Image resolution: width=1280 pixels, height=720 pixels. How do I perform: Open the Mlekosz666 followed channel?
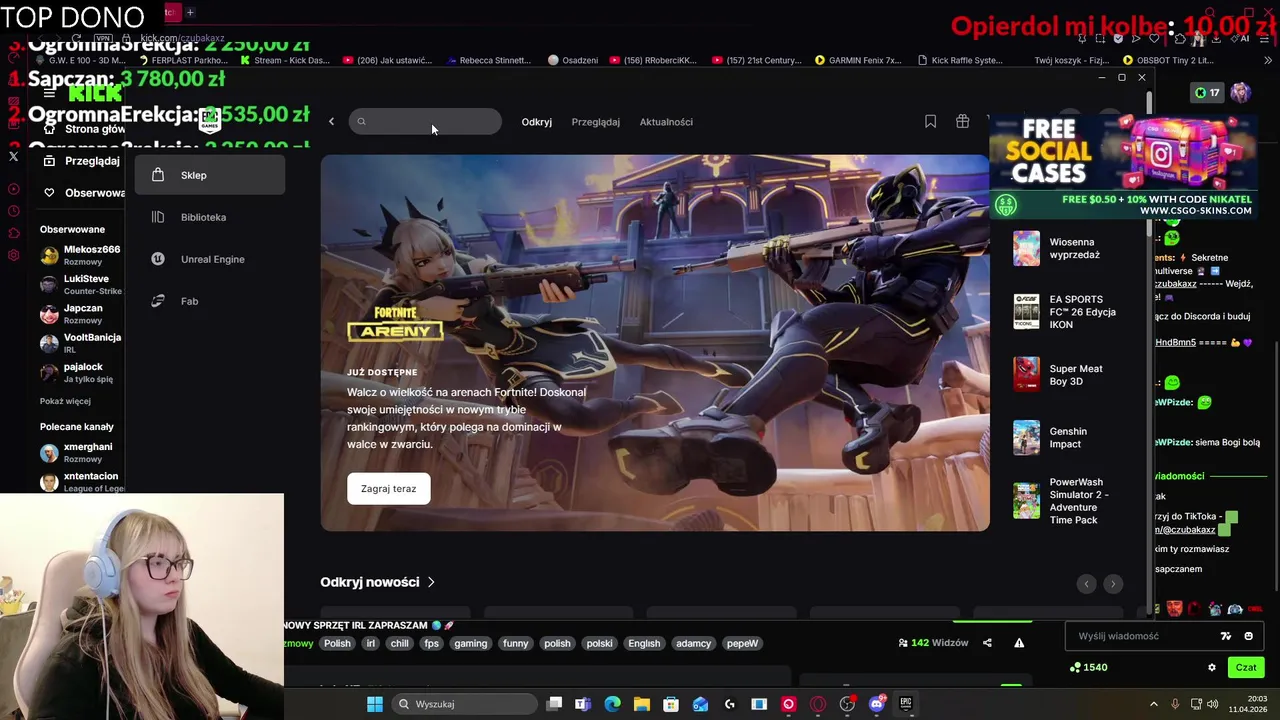80,255
